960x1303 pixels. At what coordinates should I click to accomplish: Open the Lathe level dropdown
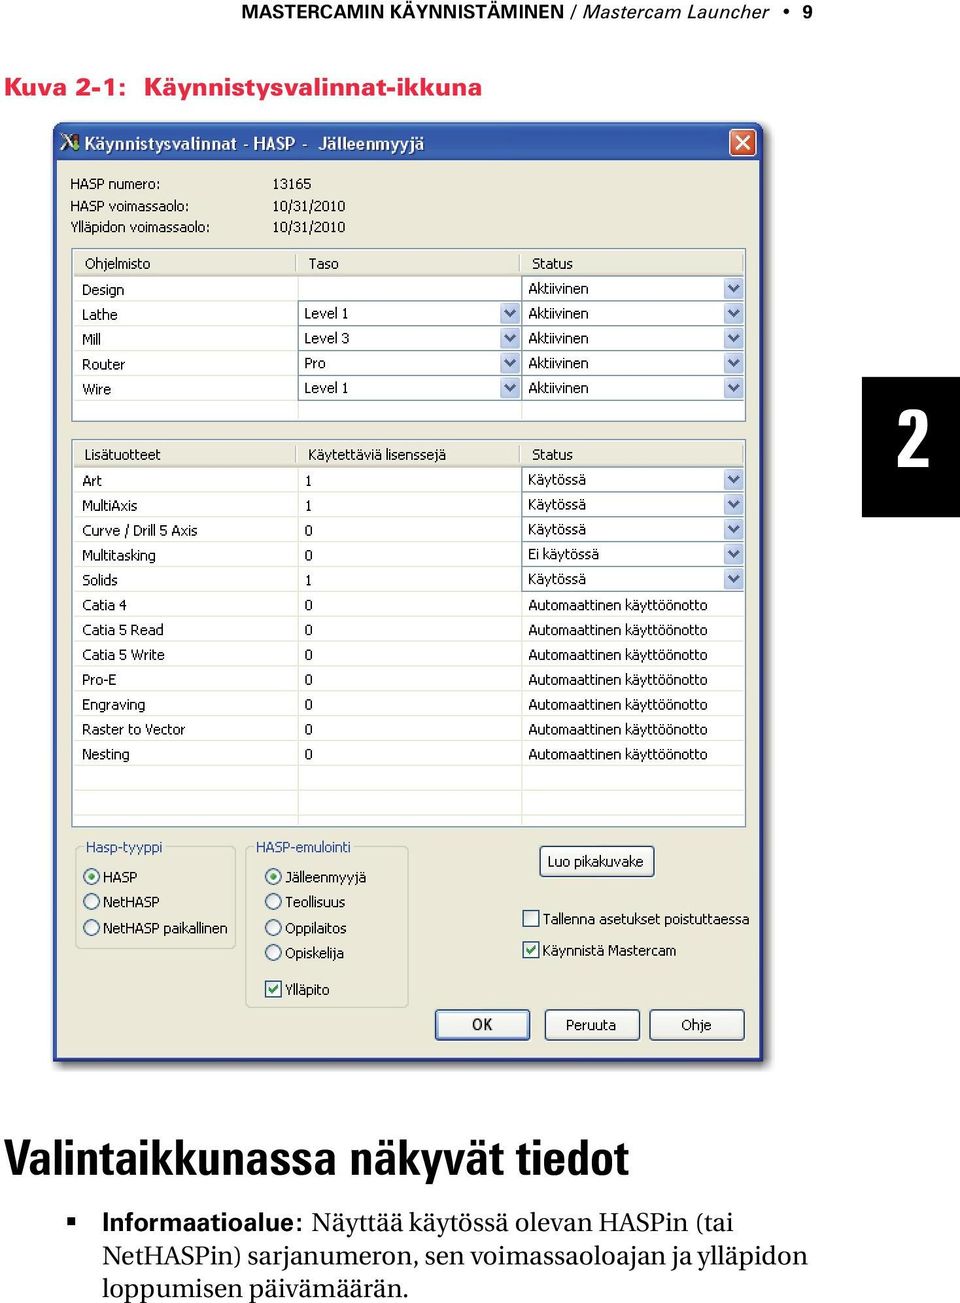tap(510, 313)
